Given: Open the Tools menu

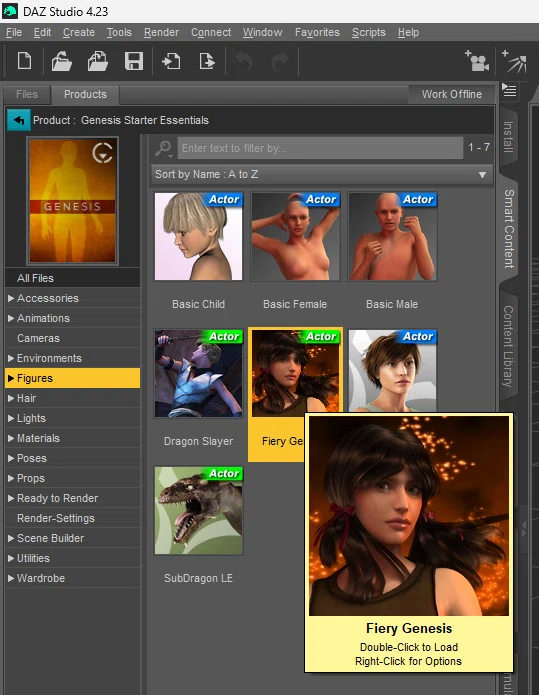Looking at the screenshot, I should [x=119, y=32].
